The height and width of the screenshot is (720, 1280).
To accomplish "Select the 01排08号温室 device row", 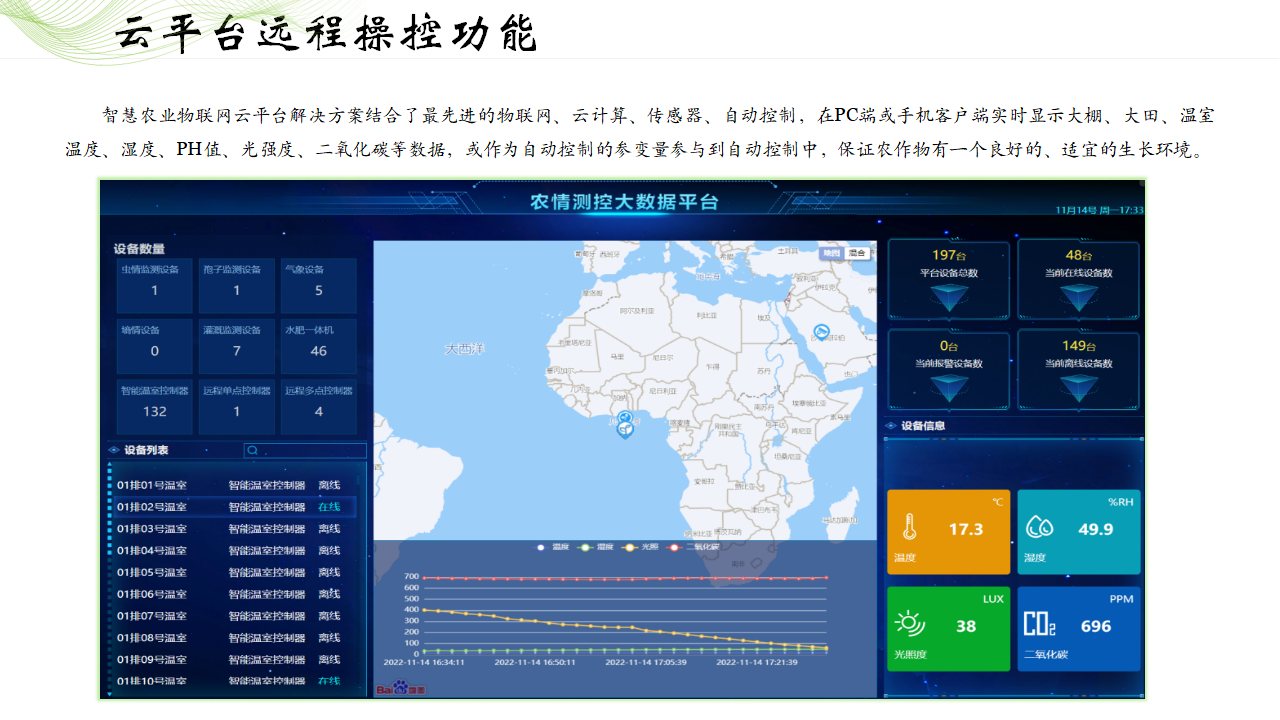I will coord(235,638).
